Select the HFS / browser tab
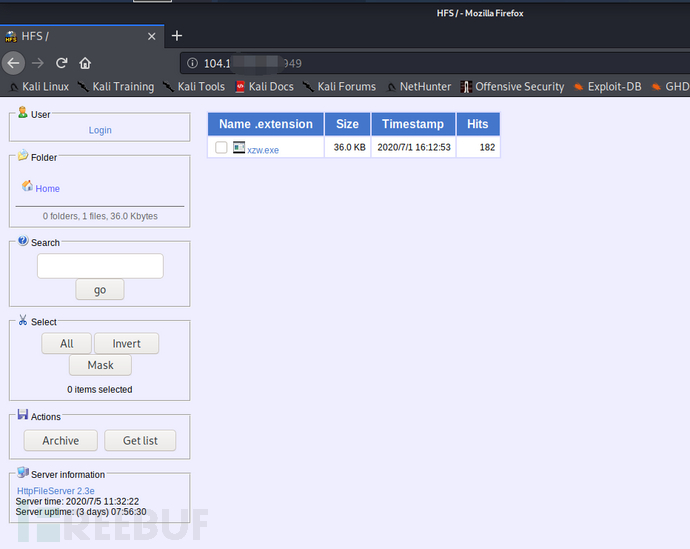The image size is (690, 549). [82, 36]
